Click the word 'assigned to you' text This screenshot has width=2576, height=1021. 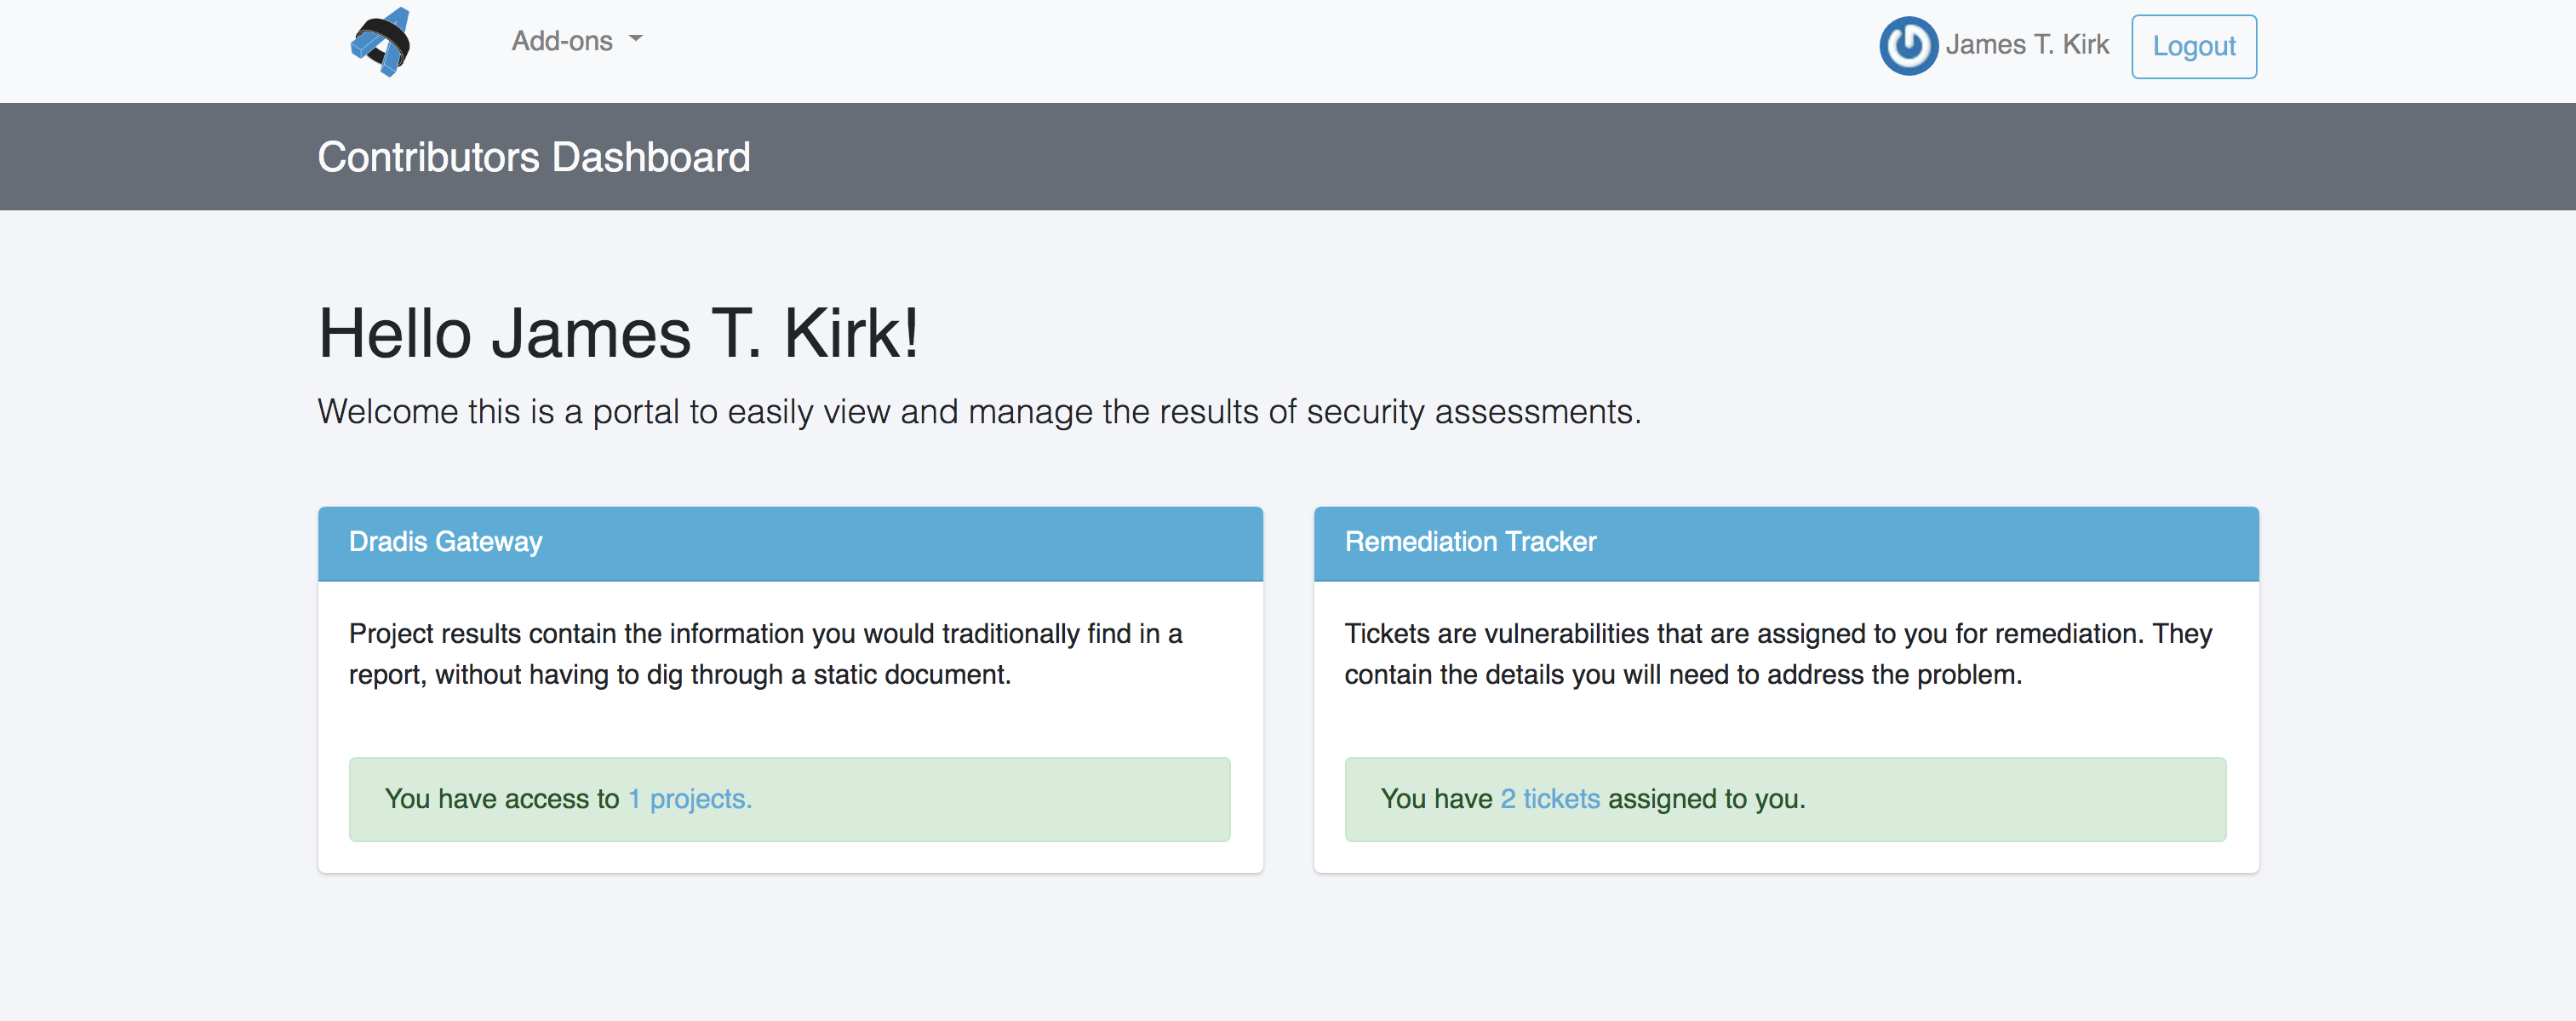coord(1706,799)
